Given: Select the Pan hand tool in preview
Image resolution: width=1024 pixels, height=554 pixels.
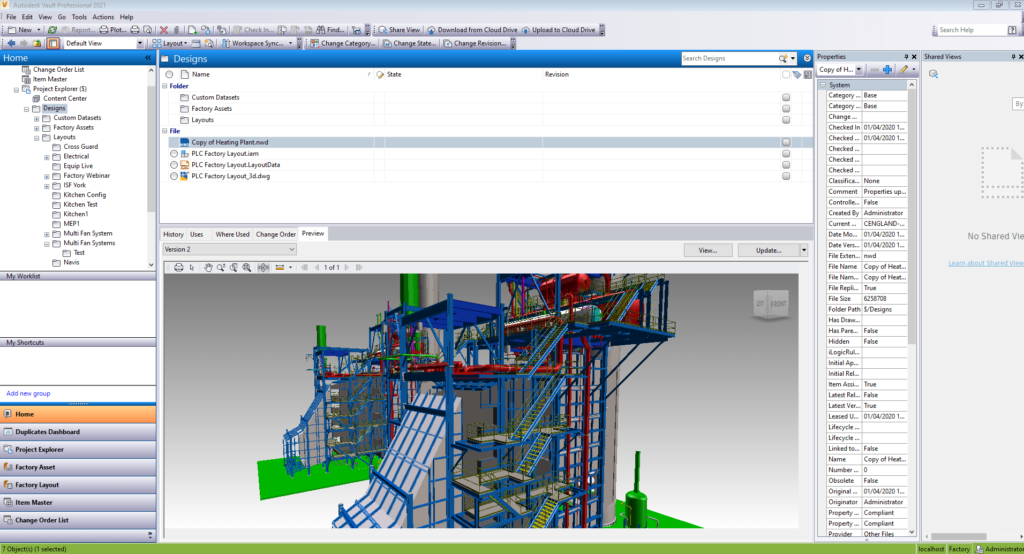Looking at the screenshot, I should (x=208, y=267).
